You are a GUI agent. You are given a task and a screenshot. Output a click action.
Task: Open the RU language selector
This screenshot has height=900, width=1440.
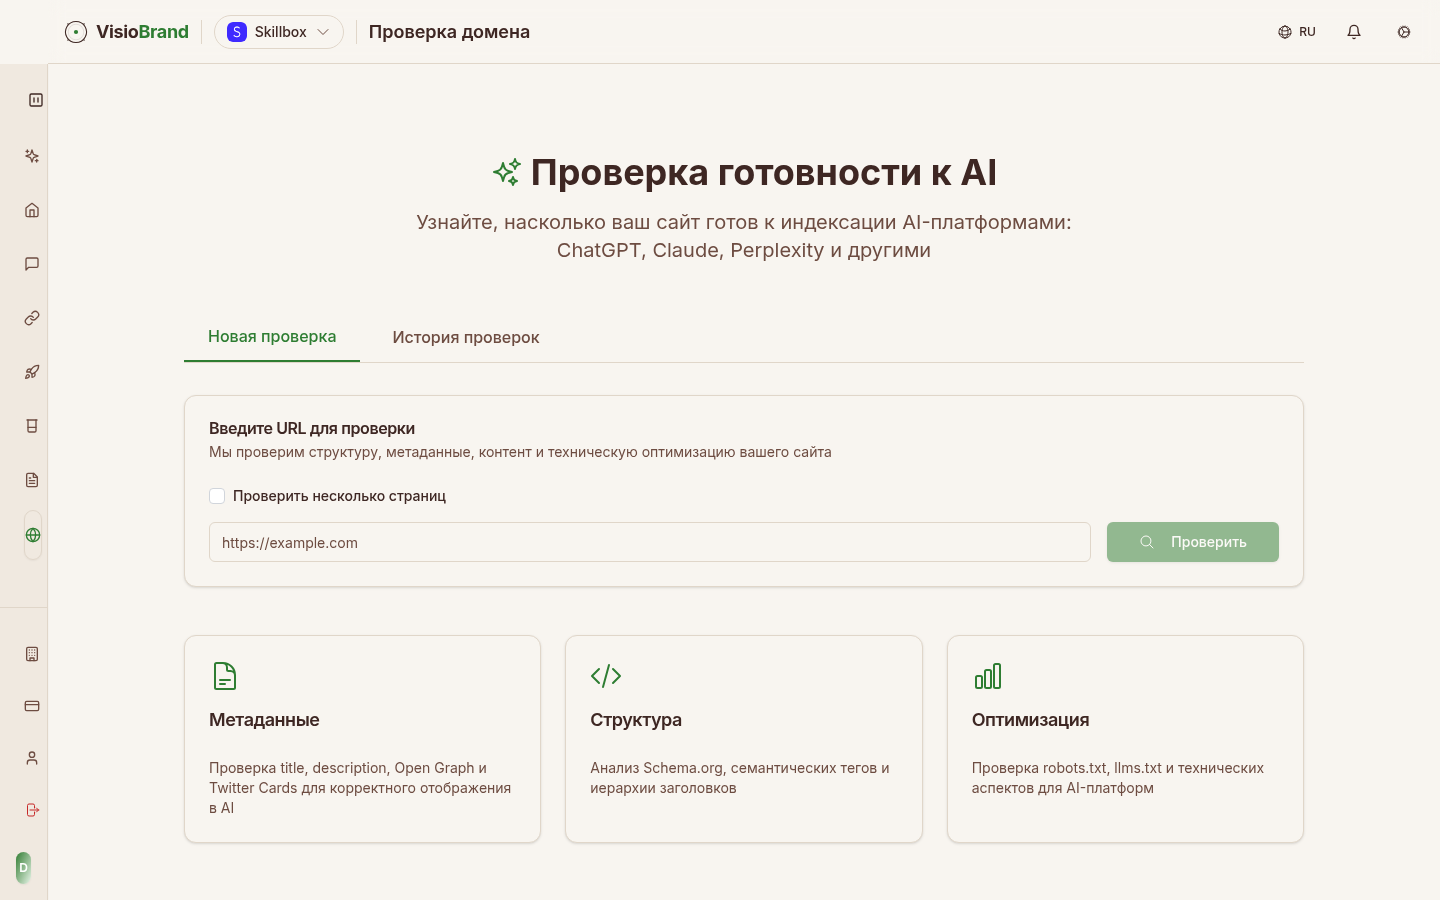click(x=1296, y=31)
